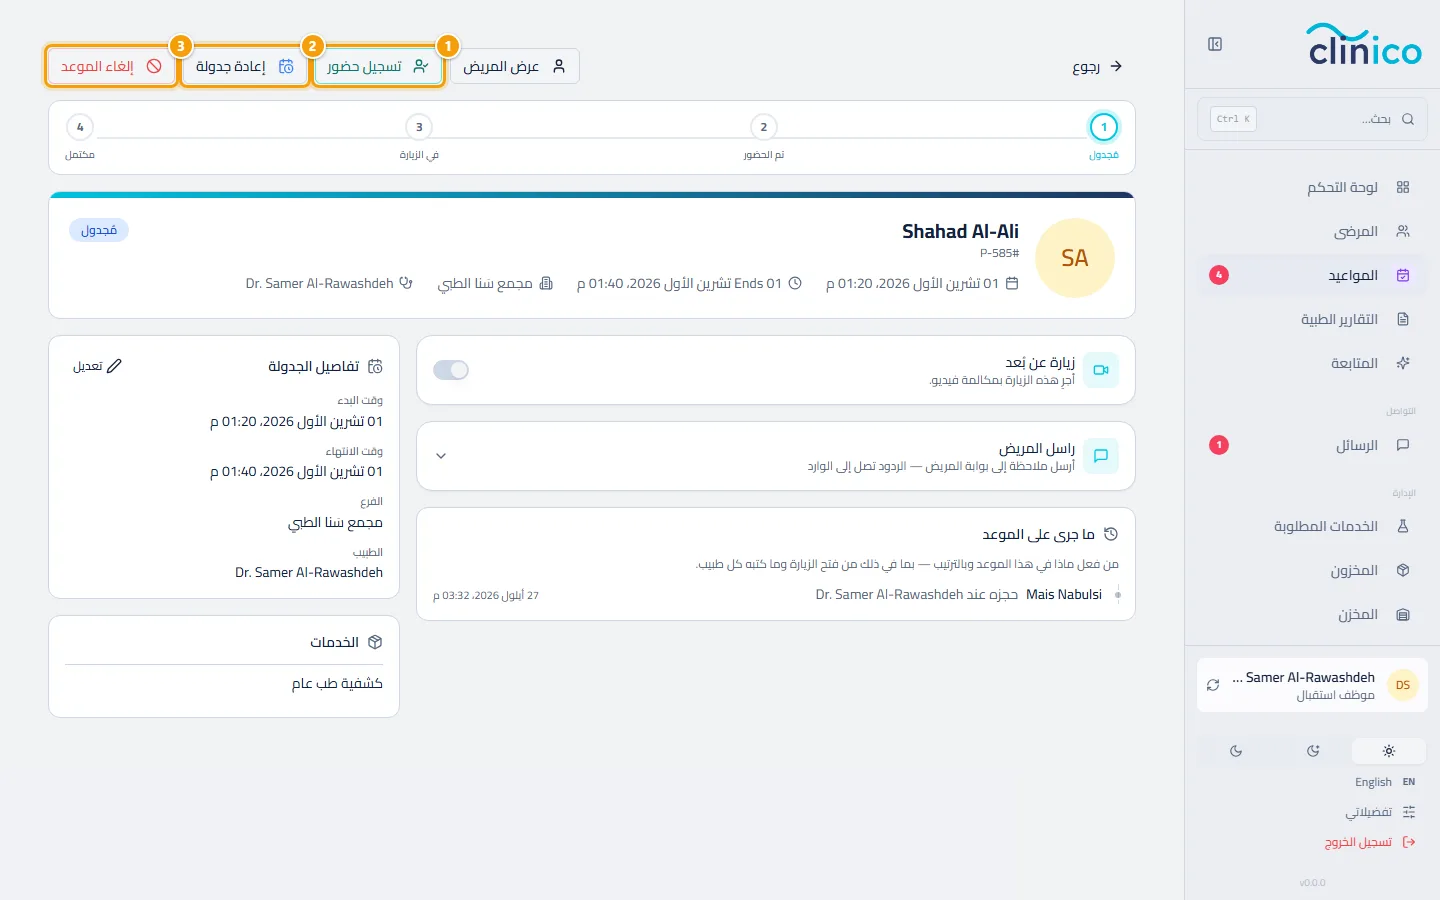Select the dark theme moon option

pyautogui.click(x=1236, y=751)
